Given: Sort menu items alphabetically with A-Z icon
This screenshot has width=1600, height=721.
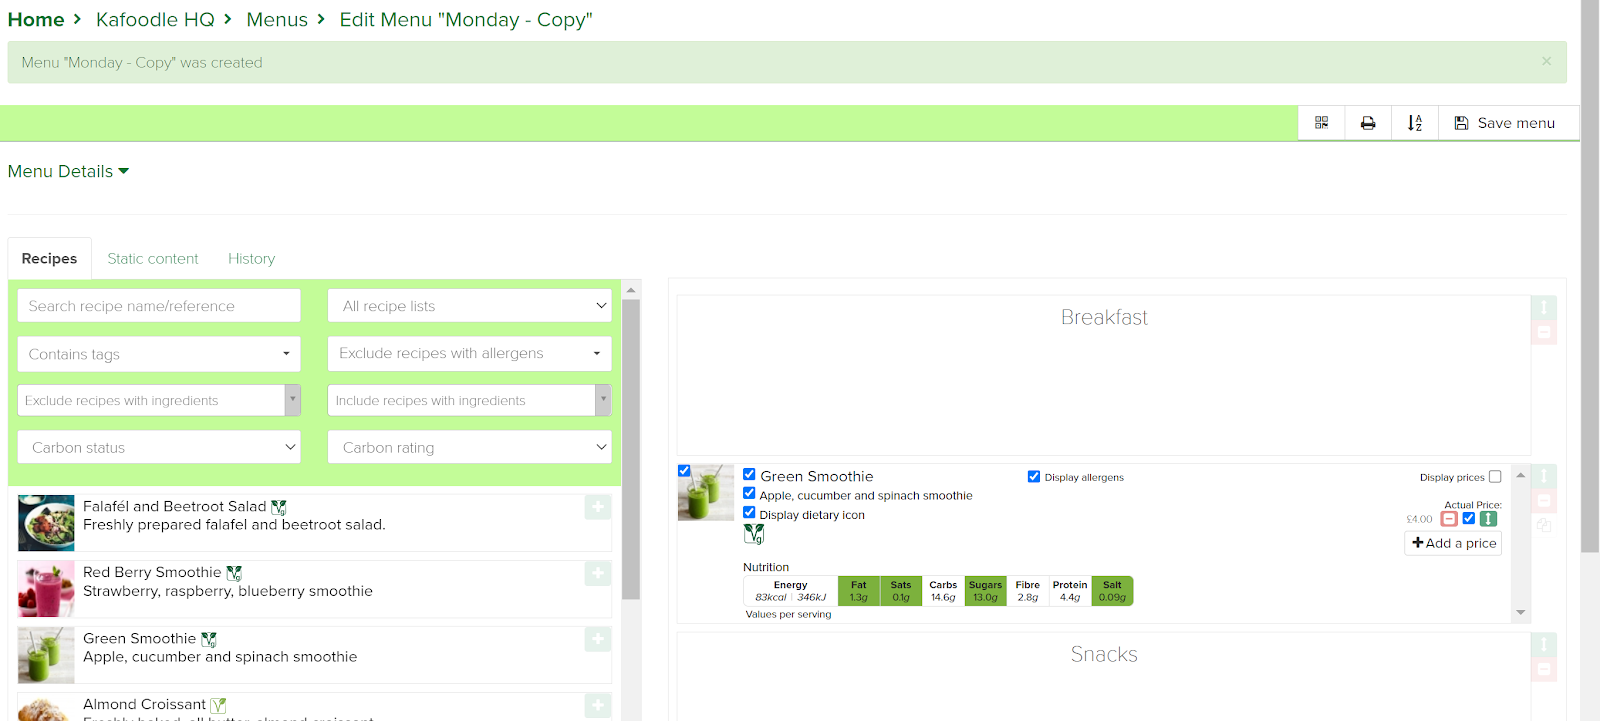Looking at the screenshot, I should coord(1415,123).
